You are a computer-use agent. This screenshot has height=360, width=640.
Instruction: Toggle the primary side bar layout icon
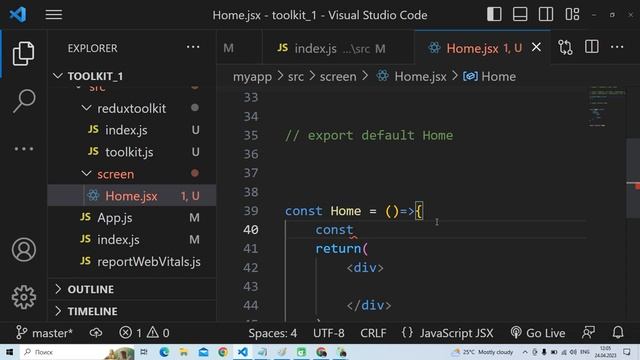[x=494, y=14]
